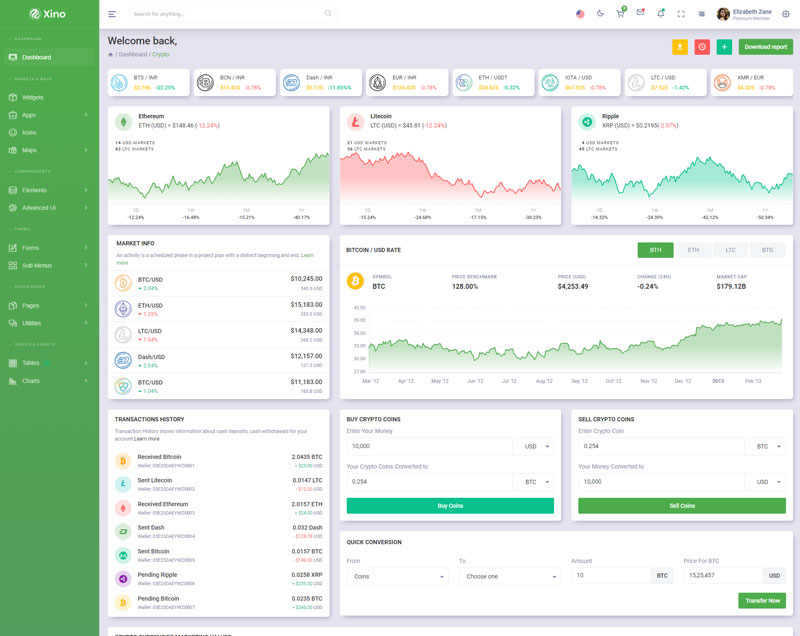
Task: Expand the Advanced UI sidebar menu
Action: (50, 207)
